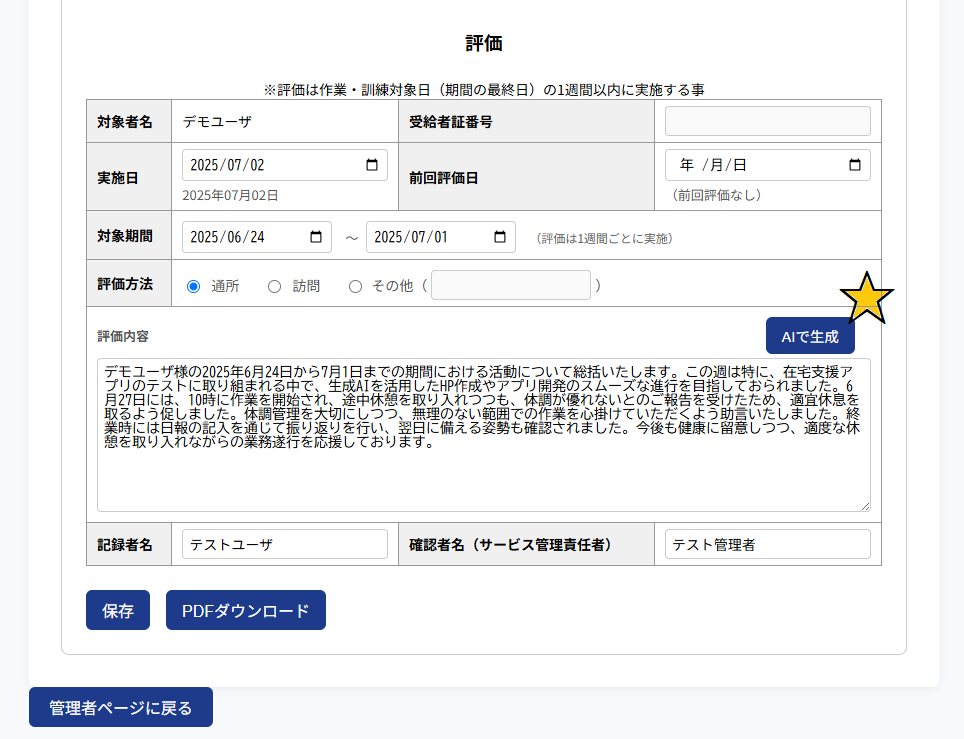Open calendar picker for 実施日 date

[x=371, y=165]
